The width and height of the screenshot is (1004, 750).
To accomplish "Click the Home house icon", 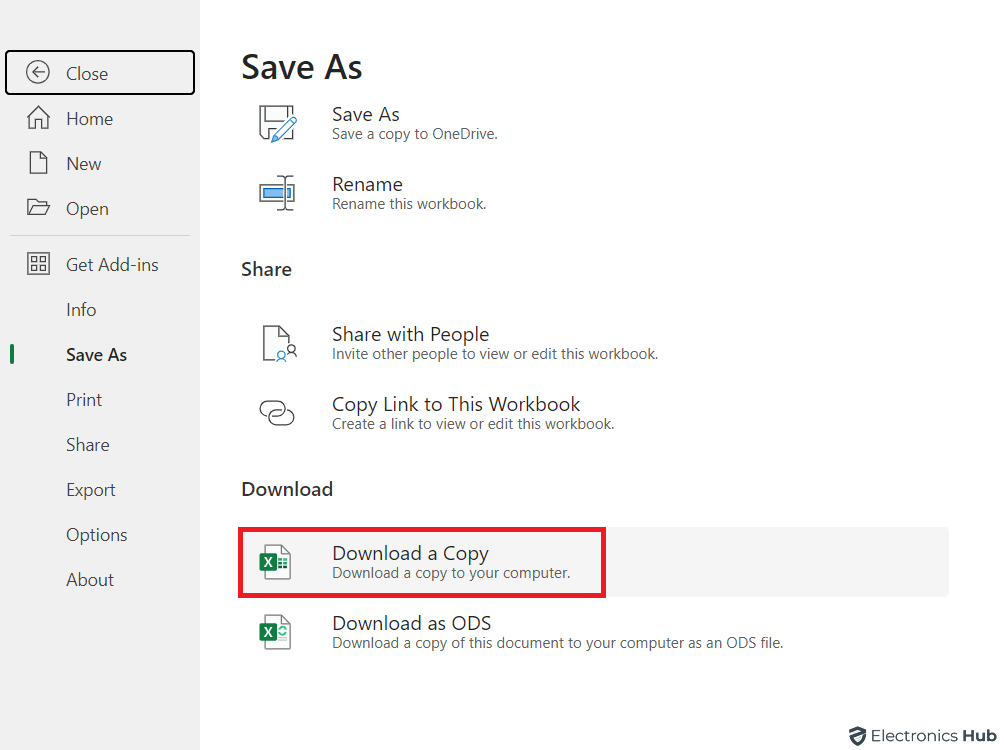I will pos(38,118).
